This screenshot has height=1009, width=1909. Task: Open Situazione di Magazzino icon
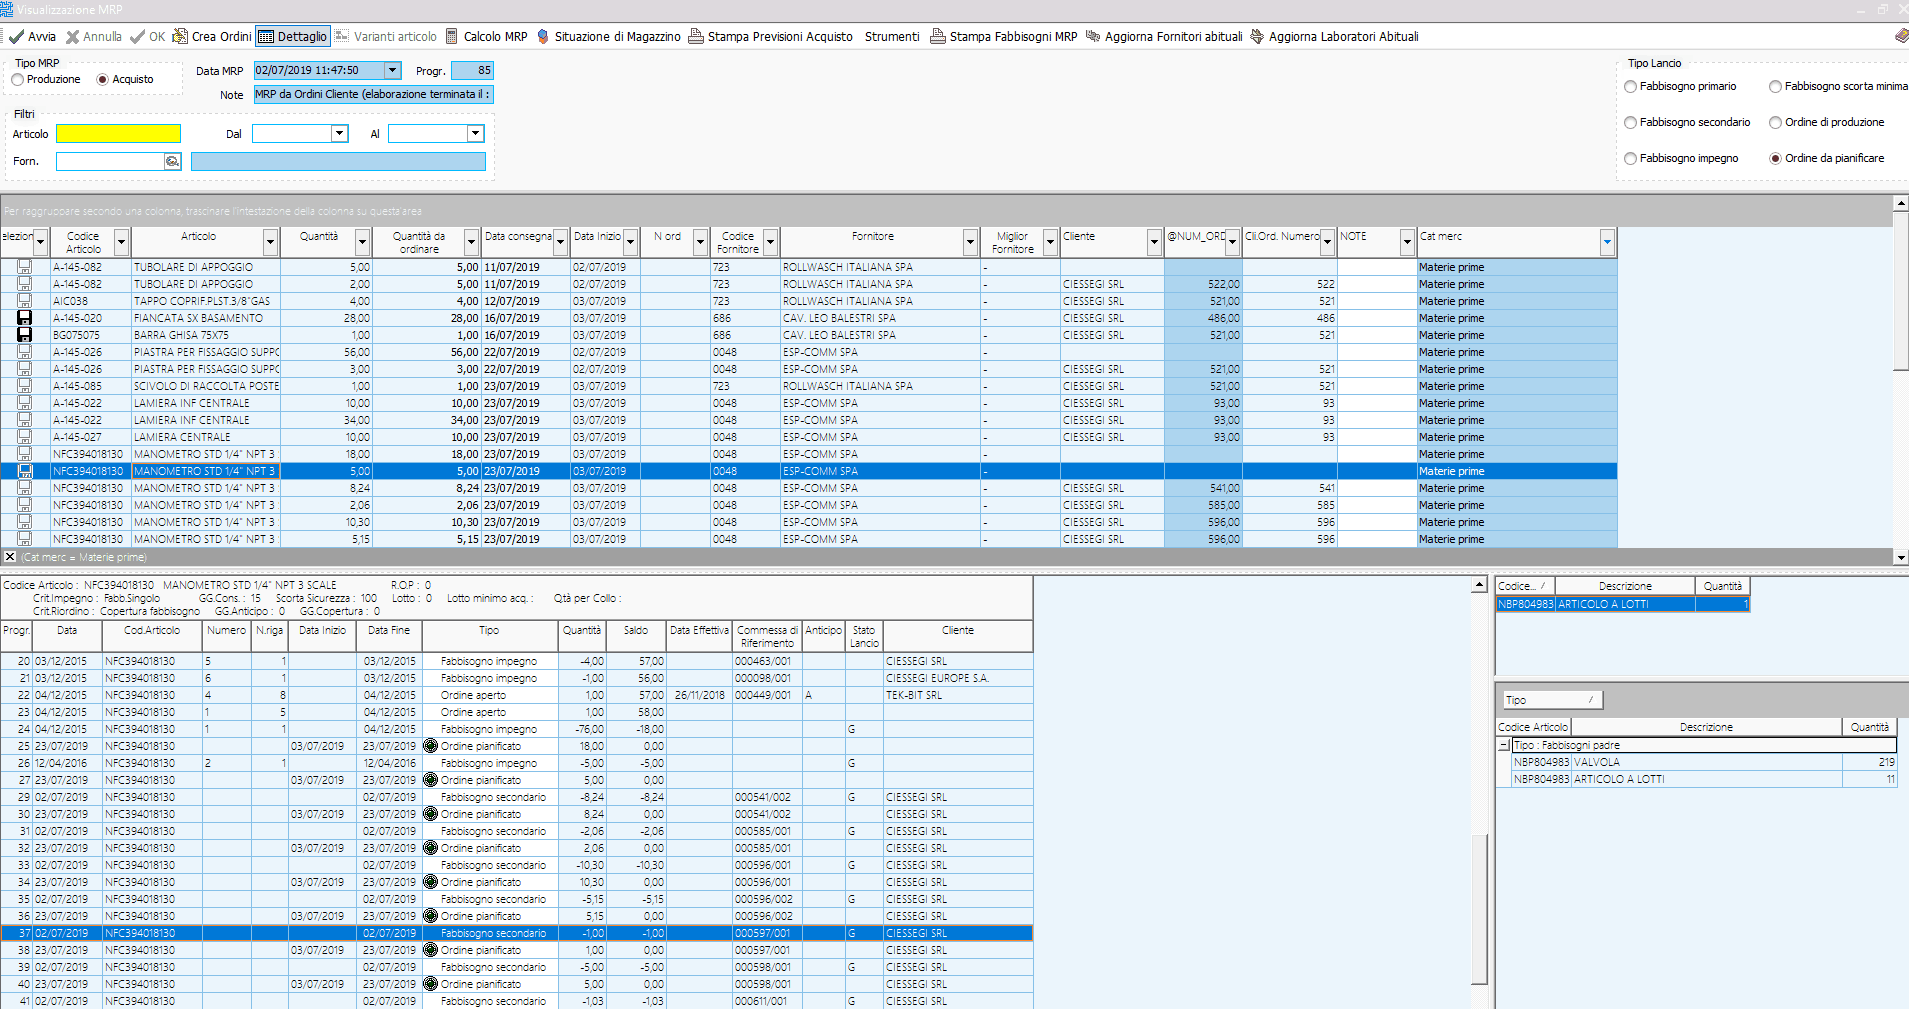pos(543,37)
